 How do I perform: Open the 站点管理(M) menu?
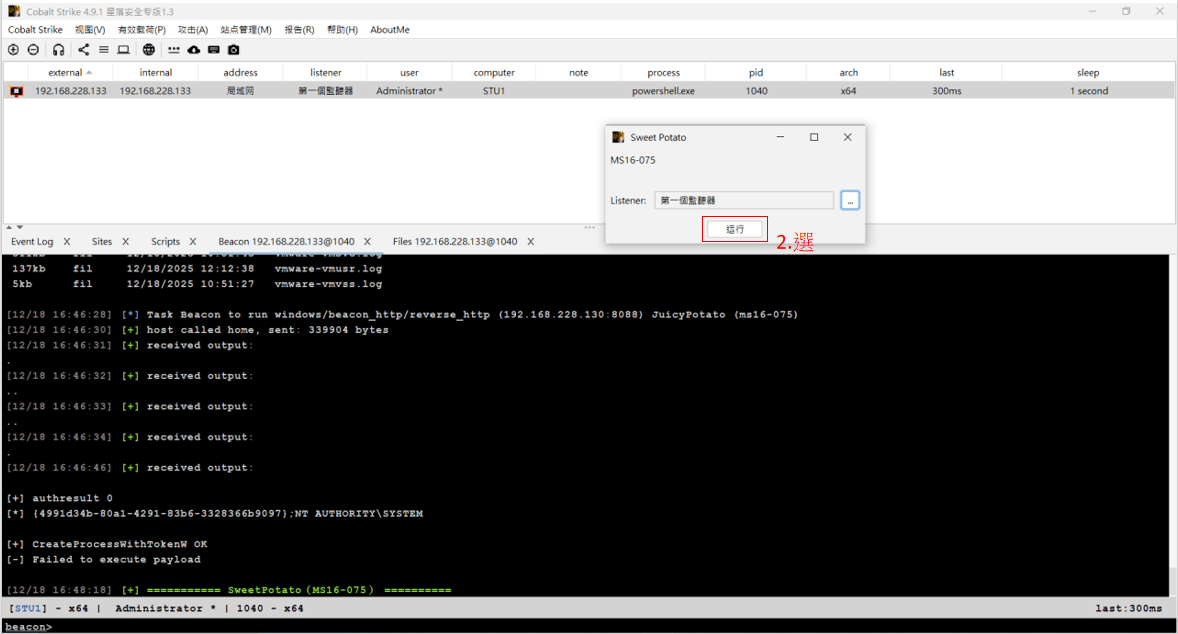(x=246, y=30)
